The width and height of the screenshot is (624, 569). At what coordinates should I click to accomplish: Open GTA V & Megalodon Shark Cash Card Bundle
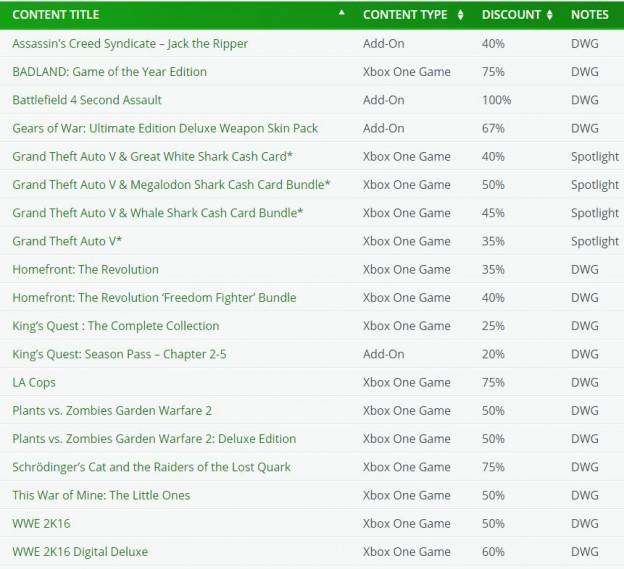[x=172, y=185]
